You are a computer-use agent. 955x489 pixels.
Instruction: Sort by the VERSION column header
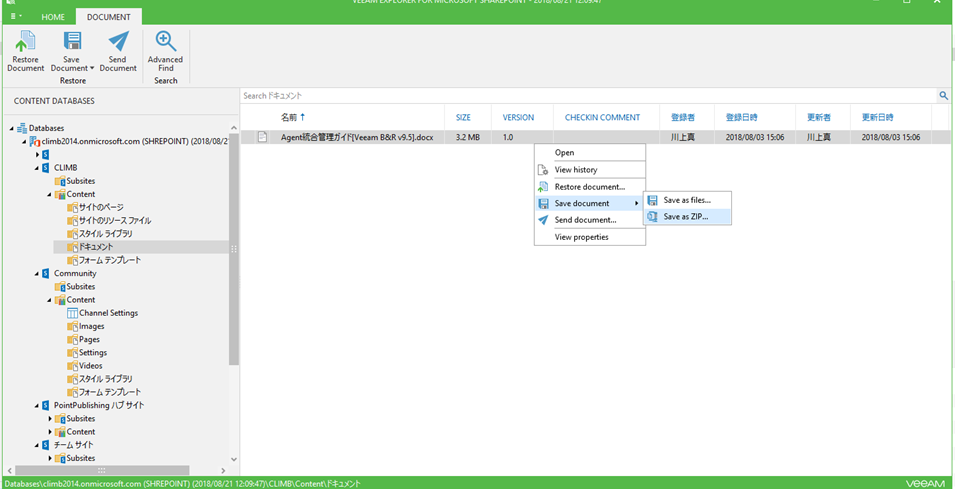(518, 118)
